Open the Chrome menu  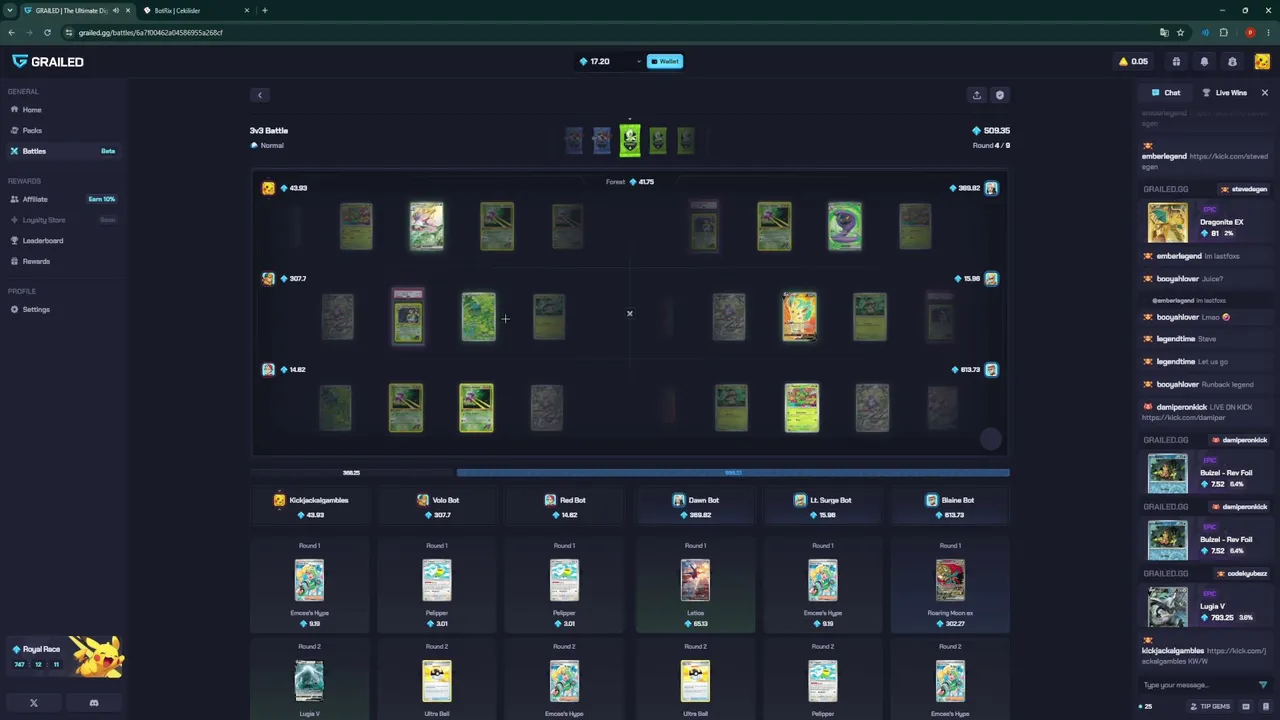pyautogui.click(x=1267, y=33)
